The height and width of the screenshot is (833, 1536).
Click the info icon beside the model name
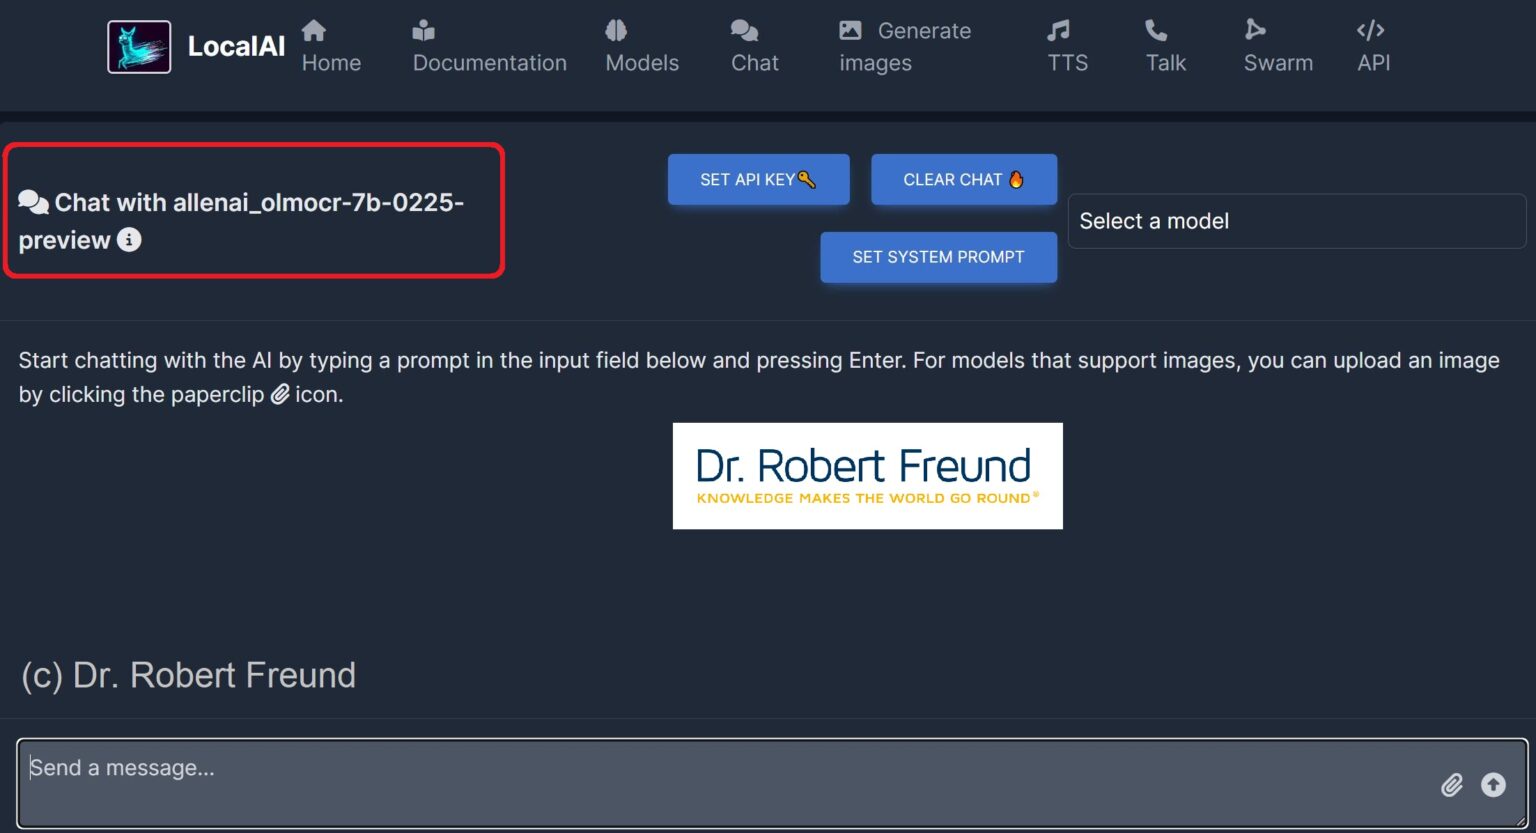pyautogui.click(x=128, y=240)
